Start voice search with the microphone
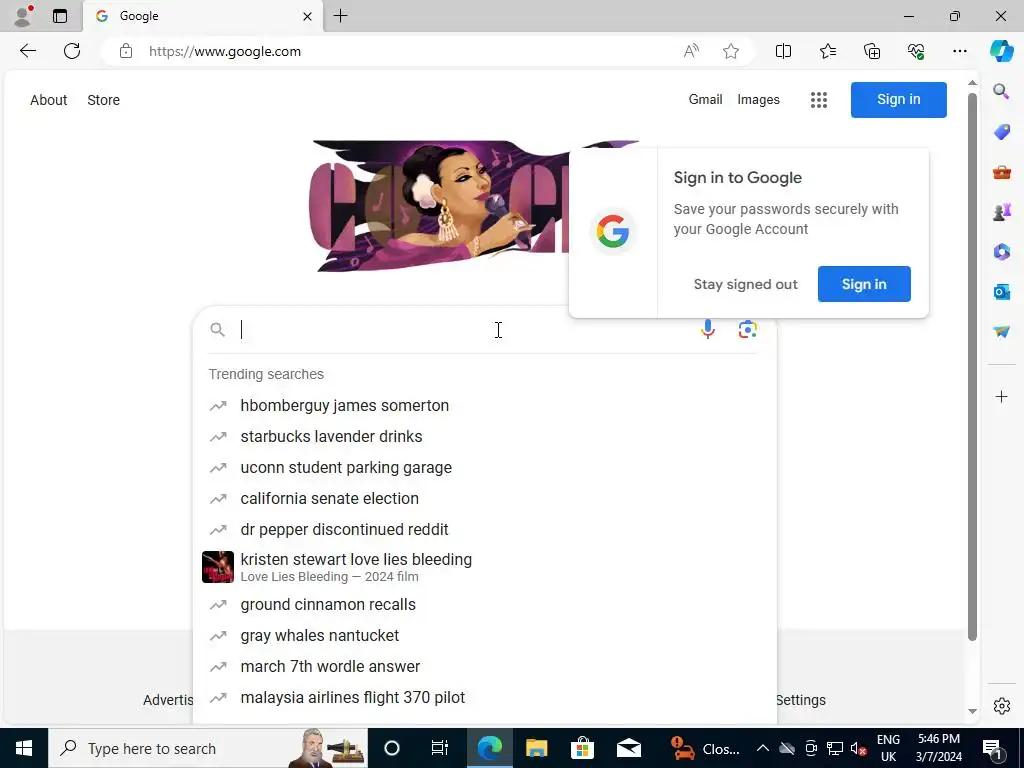1024x768 pixels. (707, 329)
